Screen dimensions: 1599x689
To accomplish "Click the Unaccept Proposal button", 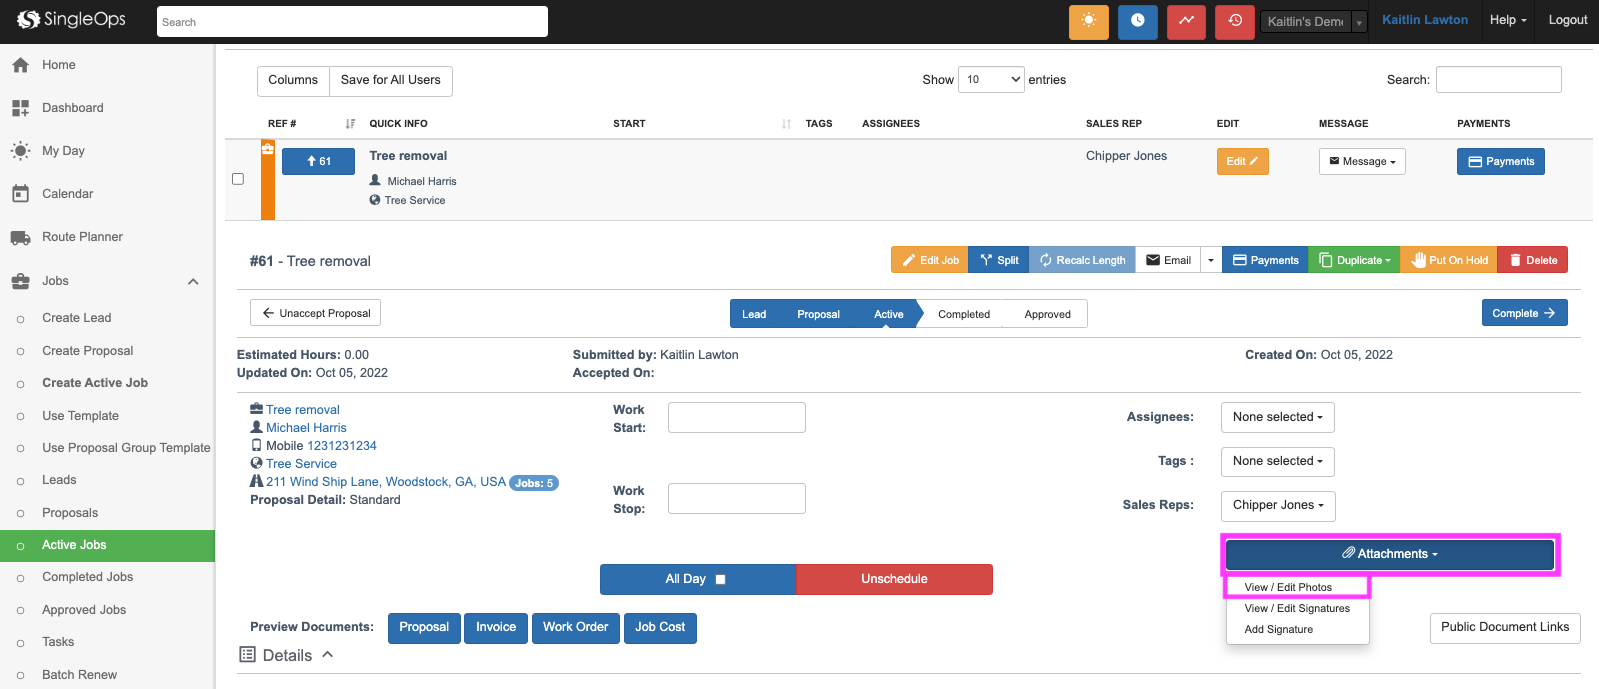I will click(x=315, y=313).
